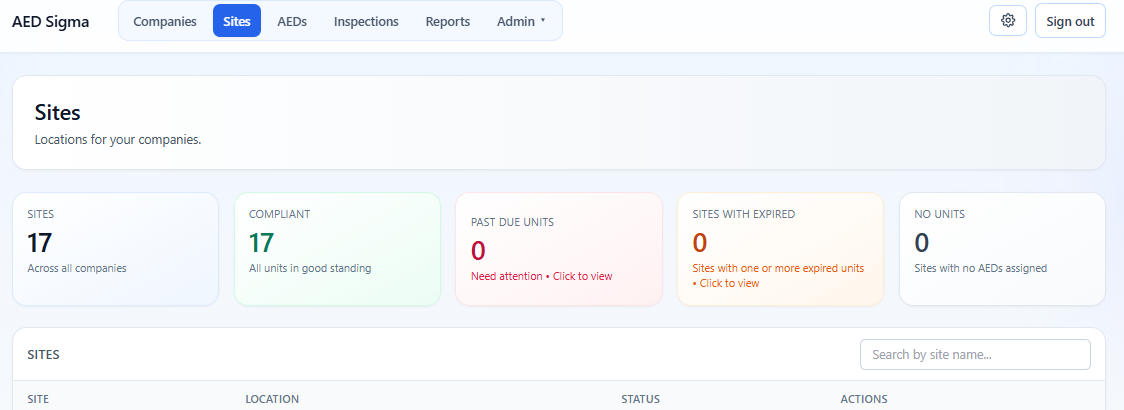Image resolution: width=1124 pixels, height=410 pixels.
Task: Click the Sites total count card
Action: 115,249
